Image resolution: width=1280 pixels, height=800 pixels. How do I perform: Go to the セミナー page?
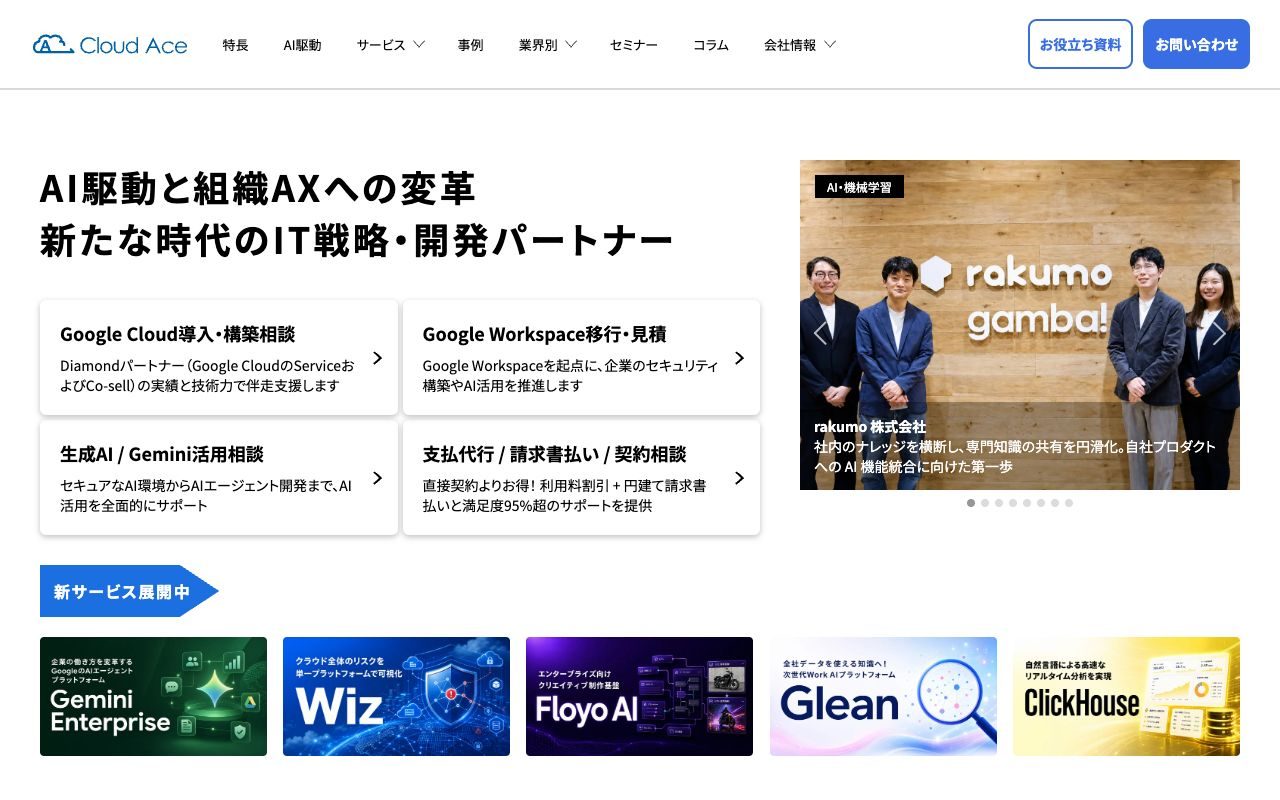click(634, 45)
